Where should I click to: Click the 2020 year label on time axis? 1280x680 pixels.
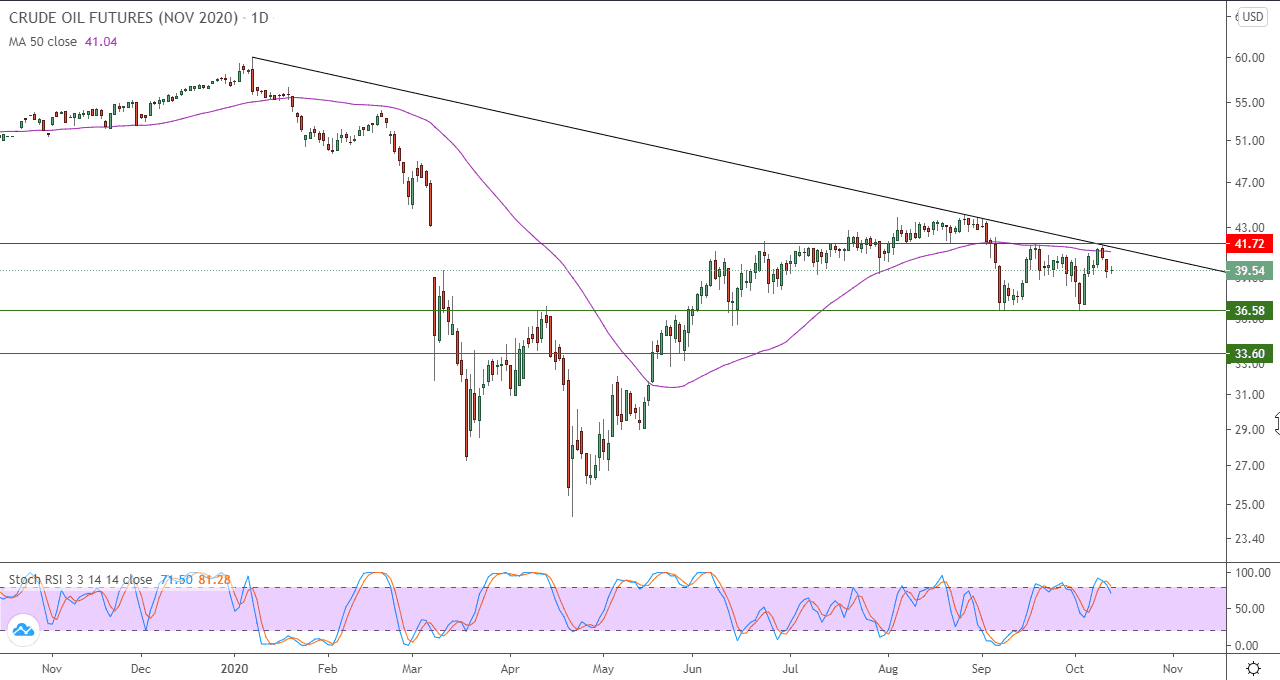(234, 667)
